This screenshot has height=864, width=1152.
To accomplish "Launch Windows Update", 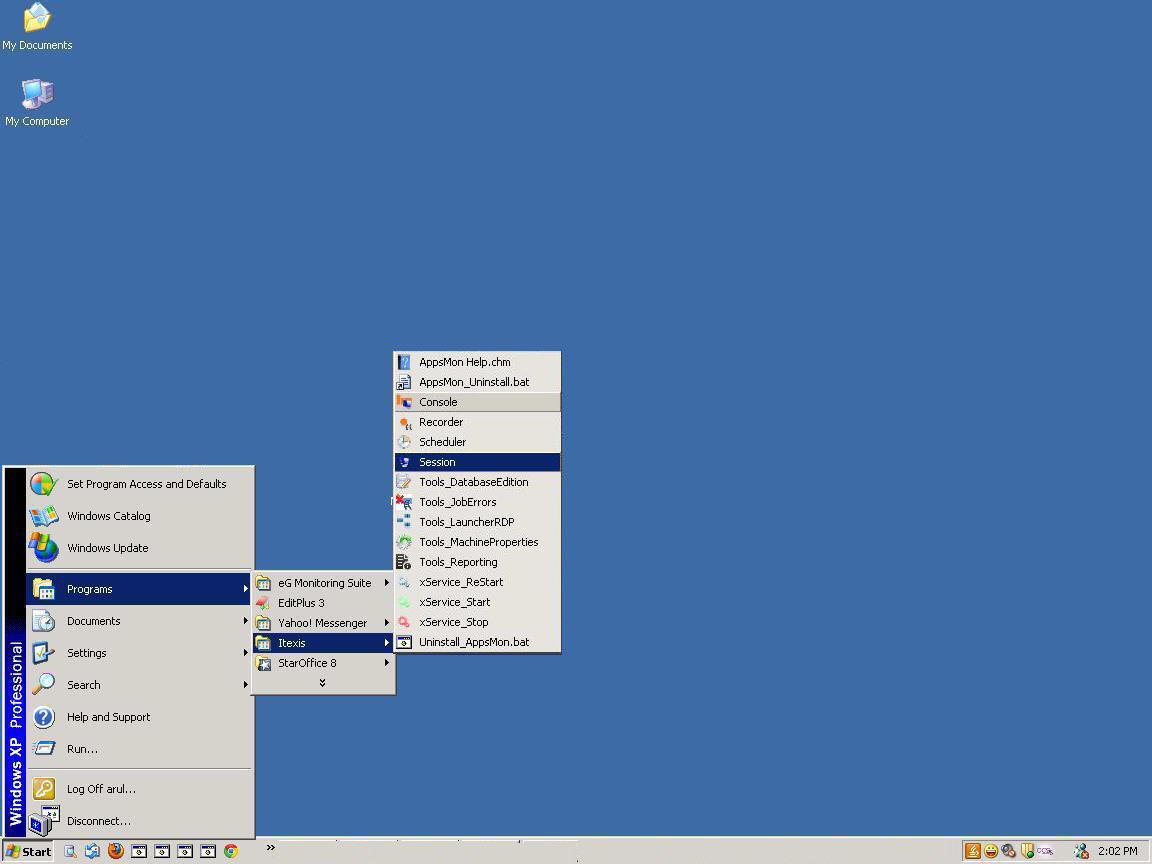I will pyautogui.click(x=140, y=548).
